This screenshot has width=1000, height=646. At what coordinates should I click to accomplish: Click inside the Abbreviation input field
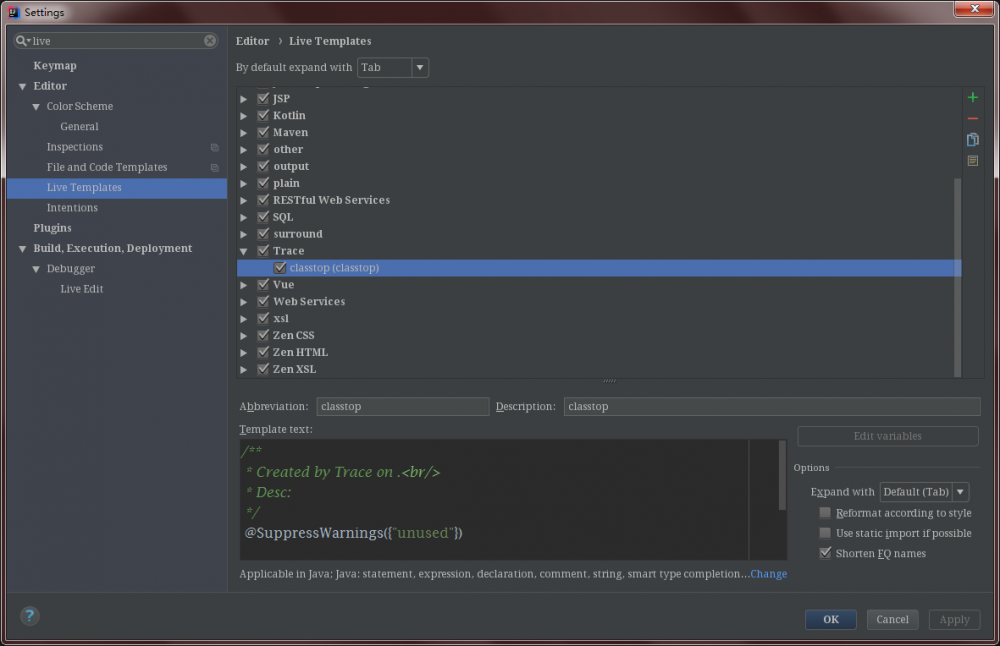(402, 406)
